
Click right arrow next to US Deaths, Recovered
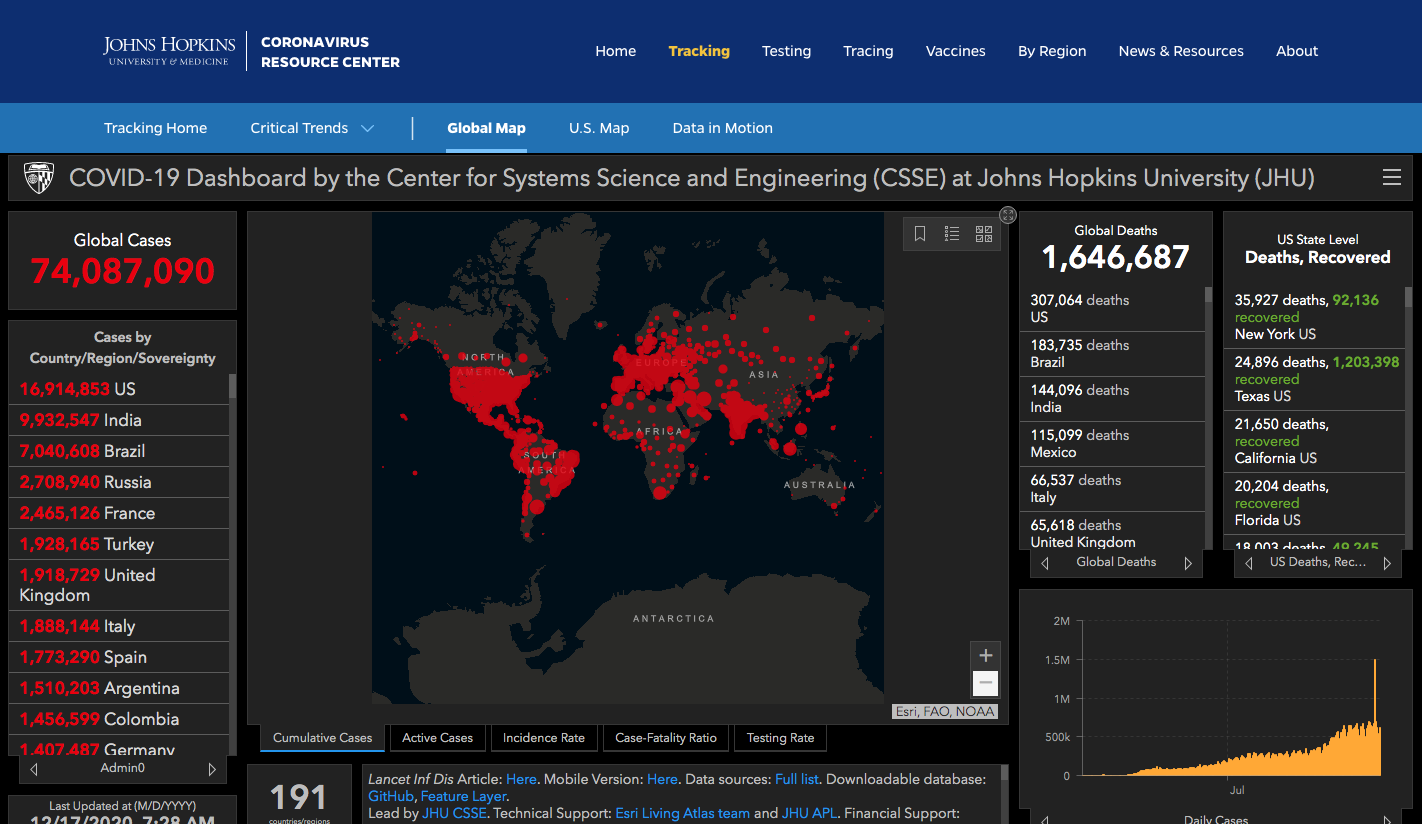[x=1387, y=563]
